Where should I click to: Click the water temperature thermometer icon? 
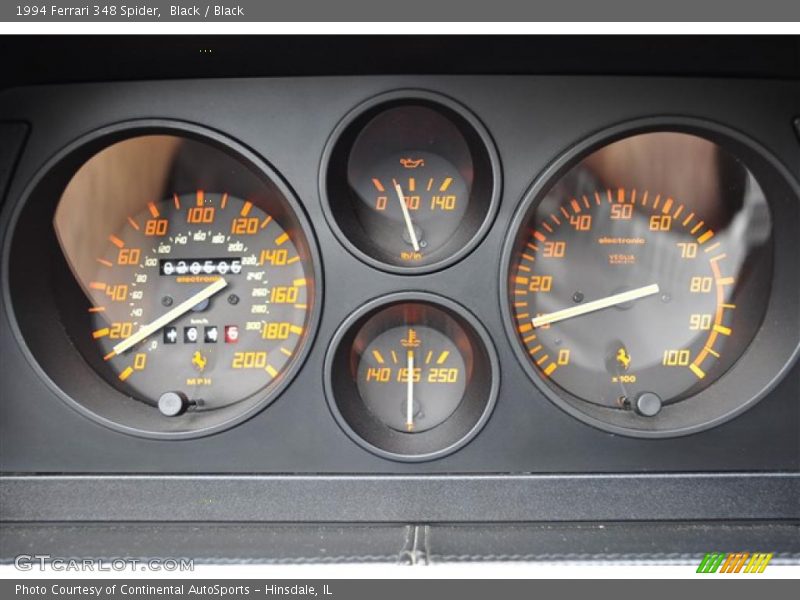click(410, 338)
